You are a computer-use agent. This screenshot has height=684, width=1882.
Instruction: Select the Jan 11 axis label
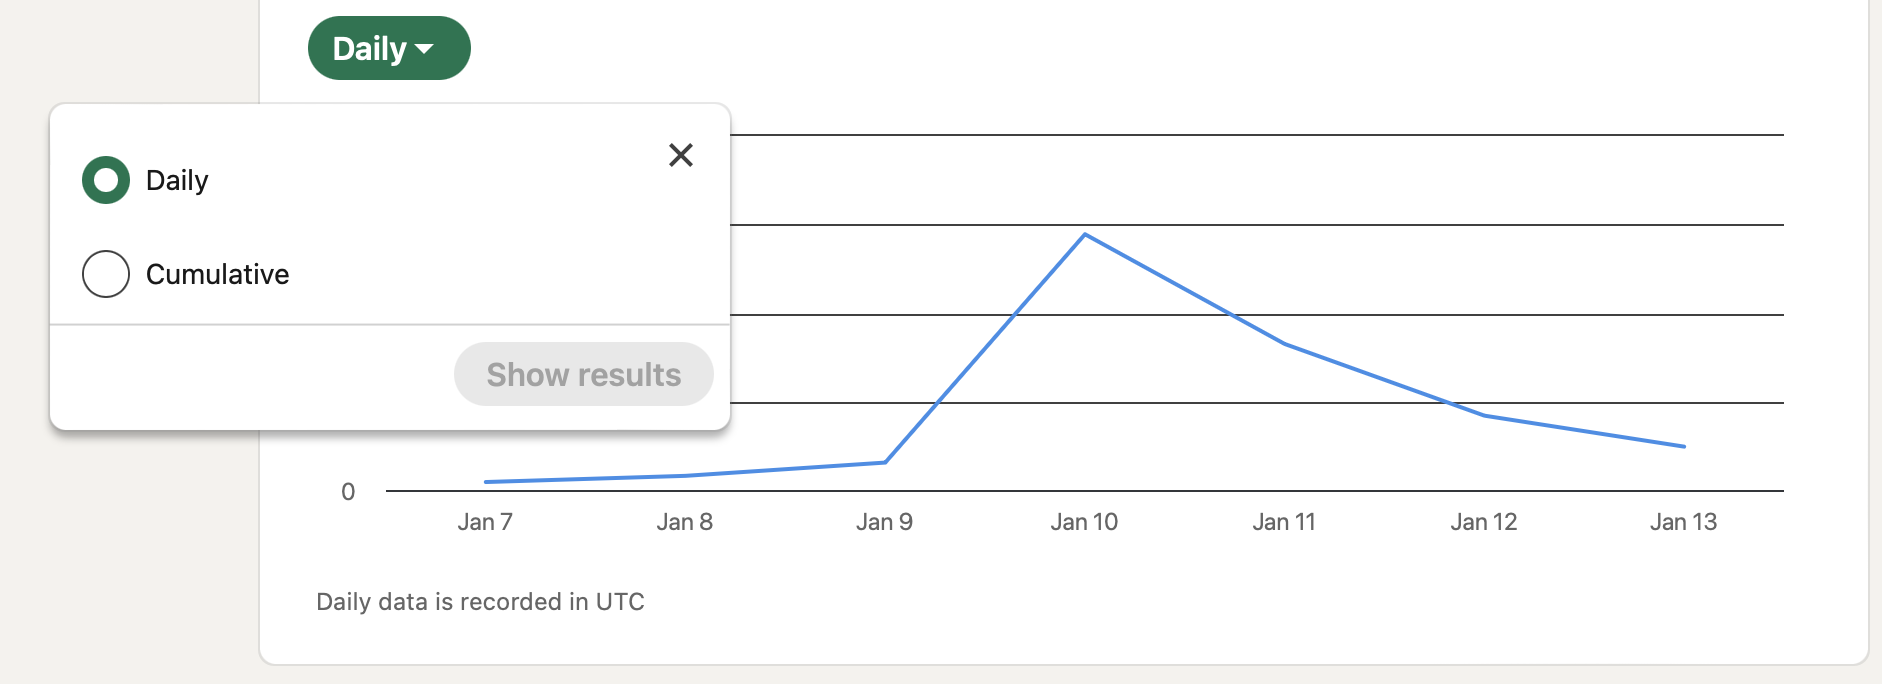(x=1284, y=522)
